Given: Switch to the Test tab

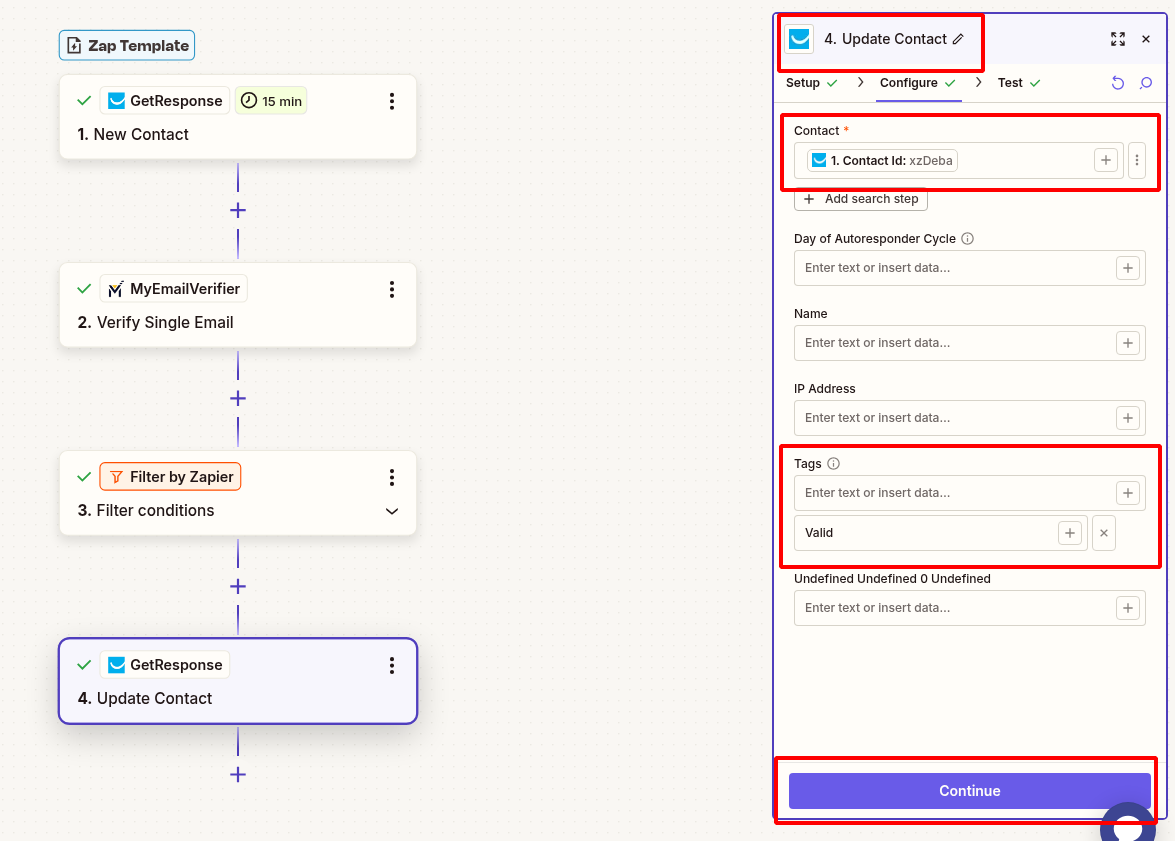Looking at the screenshot, I should click(1010, 83).
